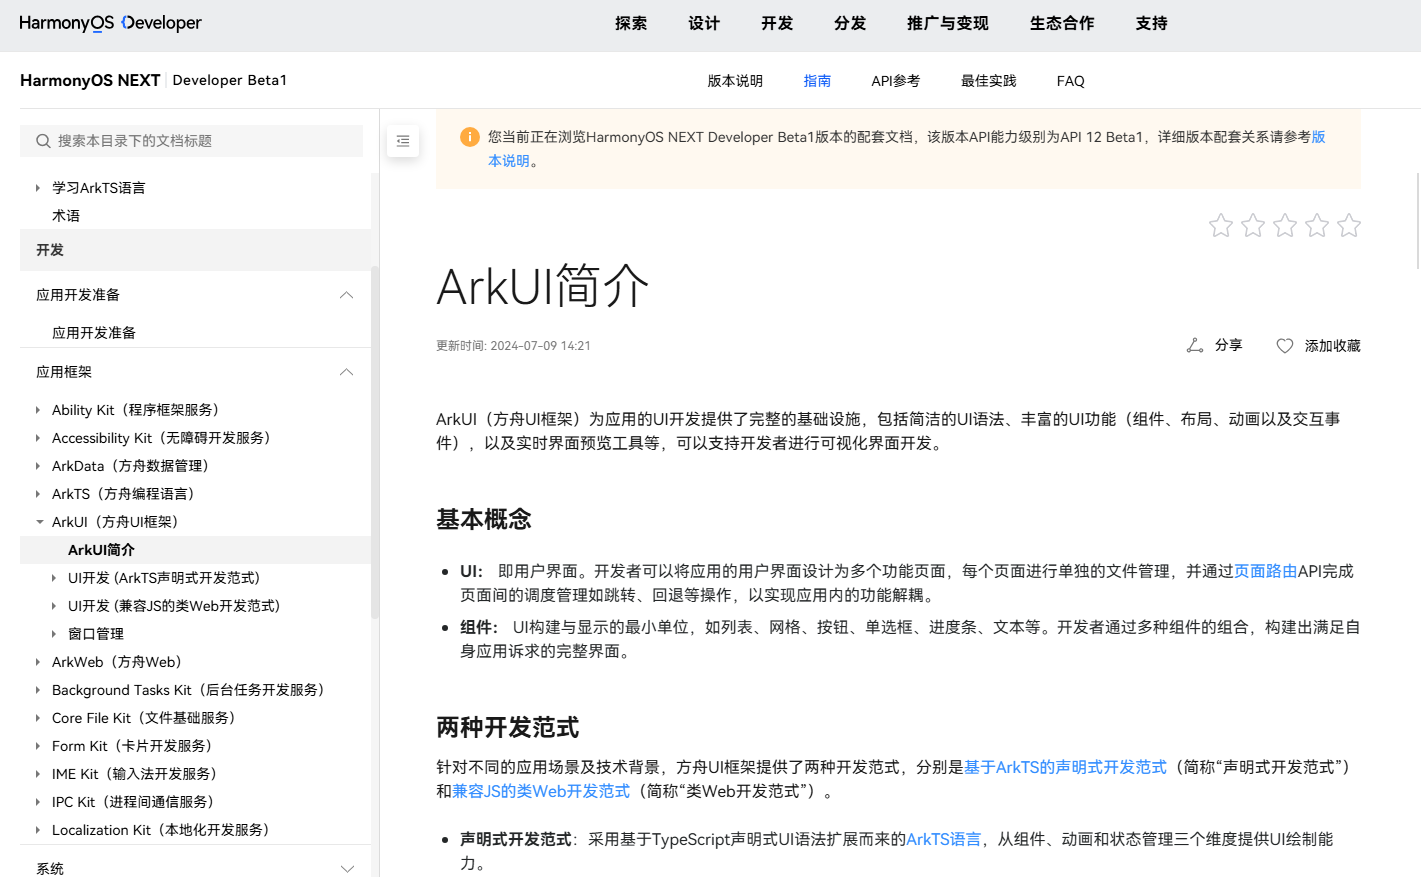The height and width of the screenshot is (877, 1421).
Task: Collapse the 应用框架 section
Action: tap(347, 372)
